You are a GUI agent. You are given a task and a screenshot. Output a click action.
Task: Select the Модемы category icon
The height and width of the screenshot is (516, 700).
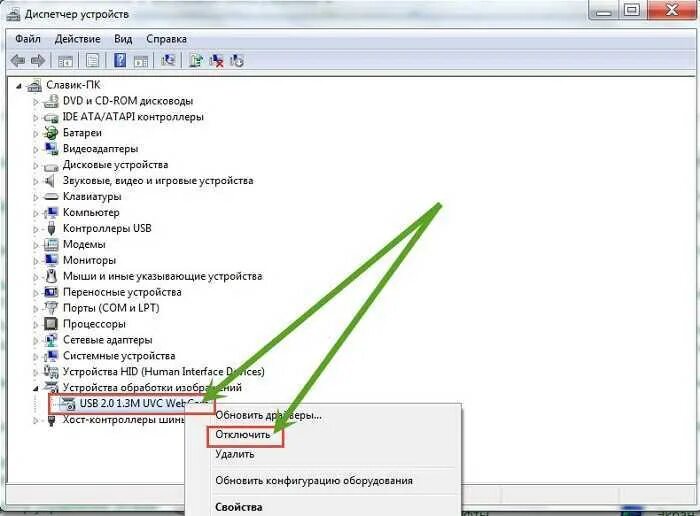(x=51, y=245)
